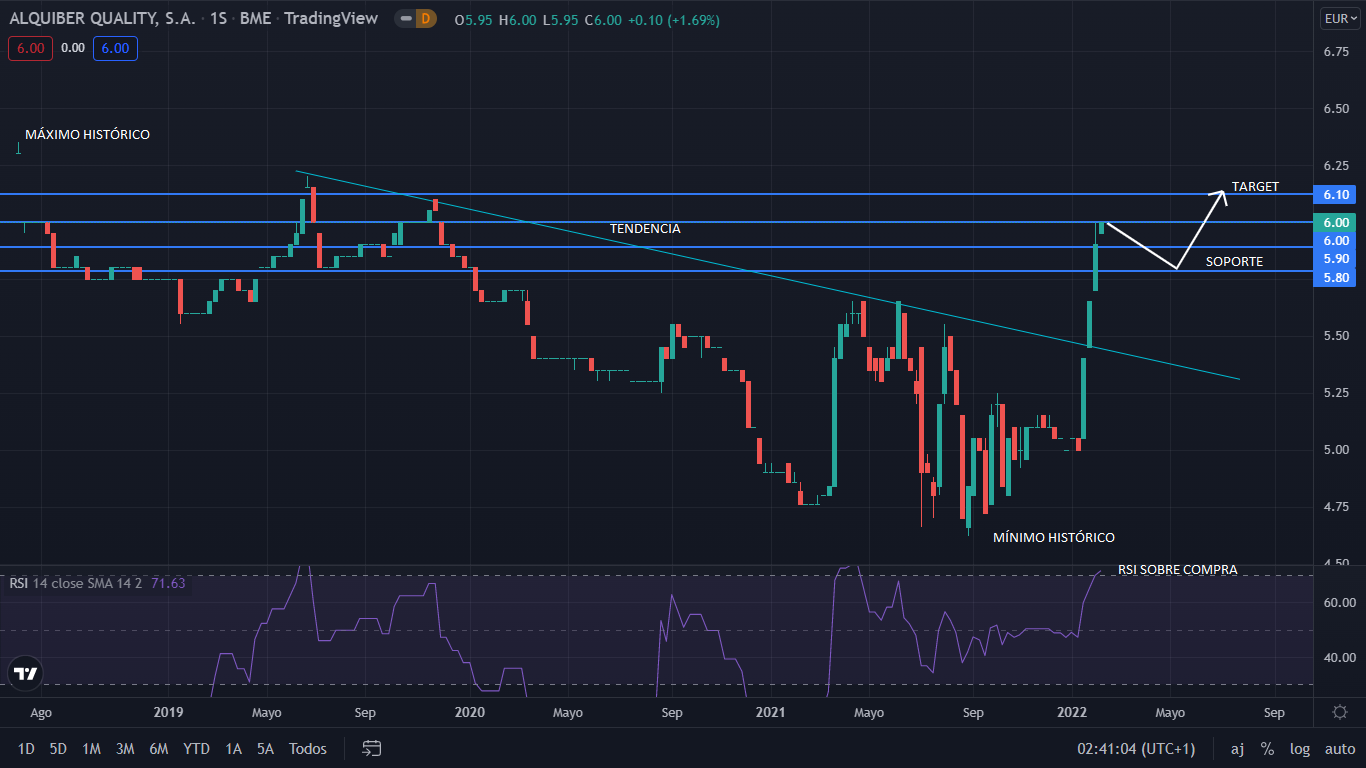Select the TENDENCIA trend line label
This screenshot has height=768, width=1366.
click(645, 229)
